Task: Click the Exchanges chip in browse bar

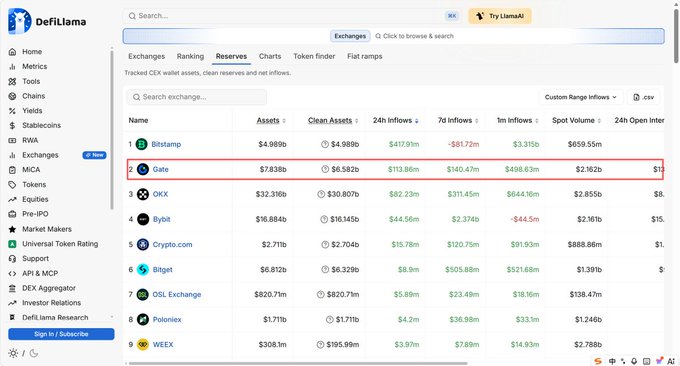Action: (x=350, y=36)
